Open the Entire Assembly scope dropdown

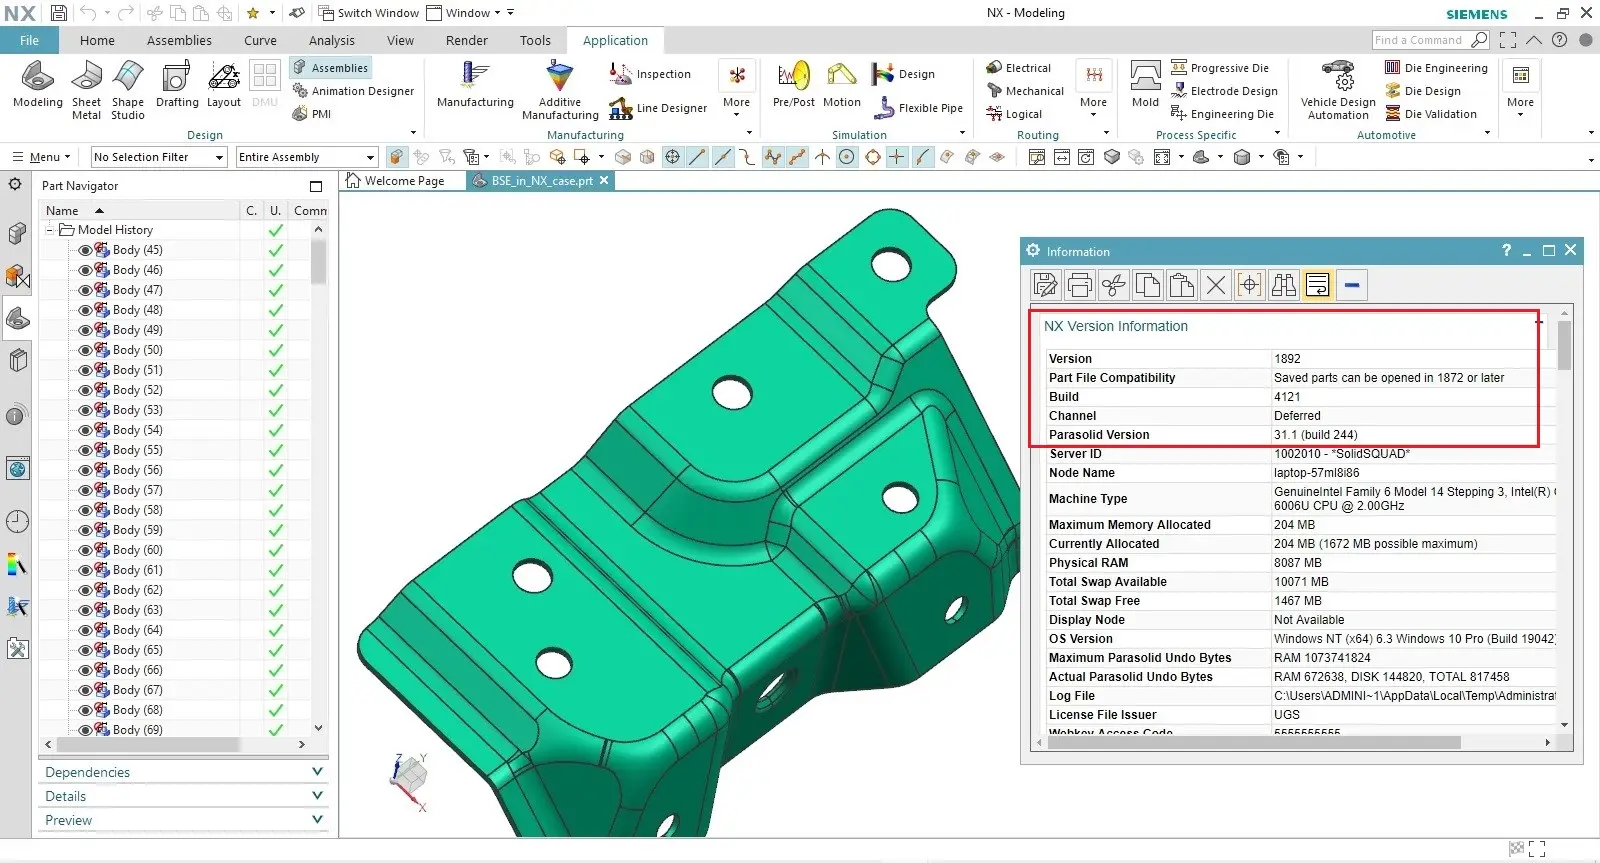point(307,157)
